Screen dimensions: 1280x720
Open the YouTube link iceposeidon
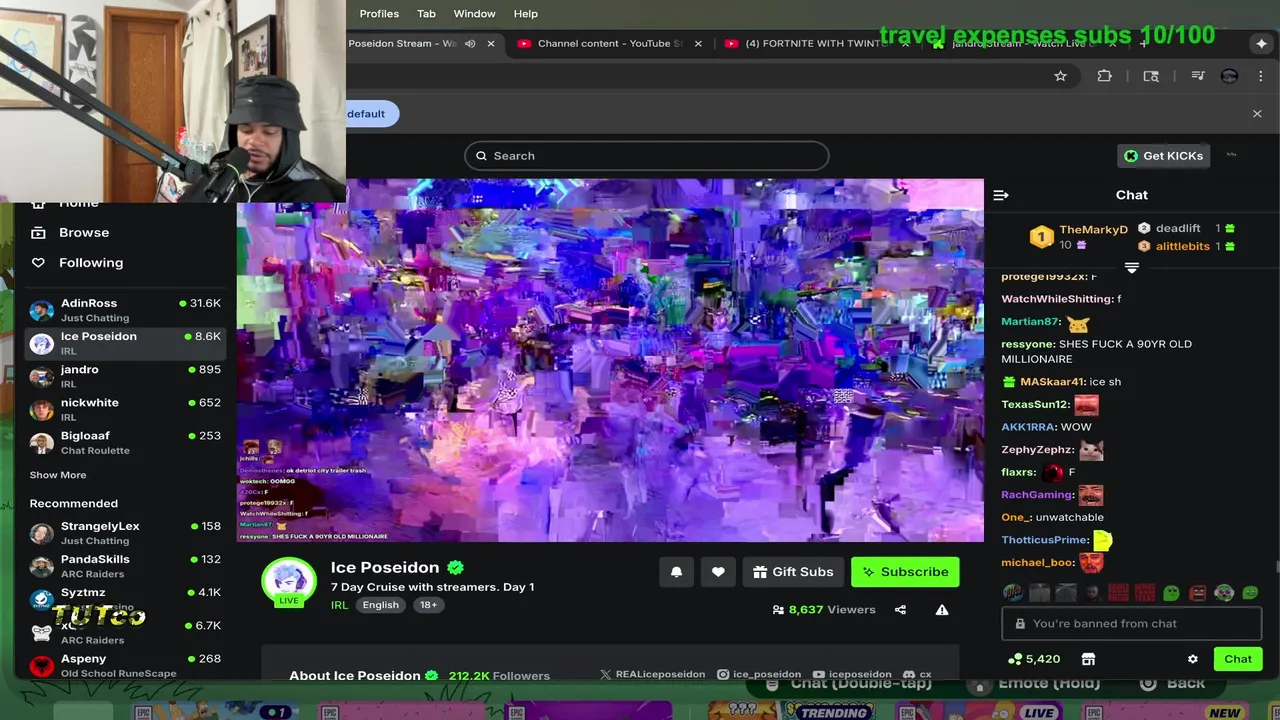[x=852, y=675]
